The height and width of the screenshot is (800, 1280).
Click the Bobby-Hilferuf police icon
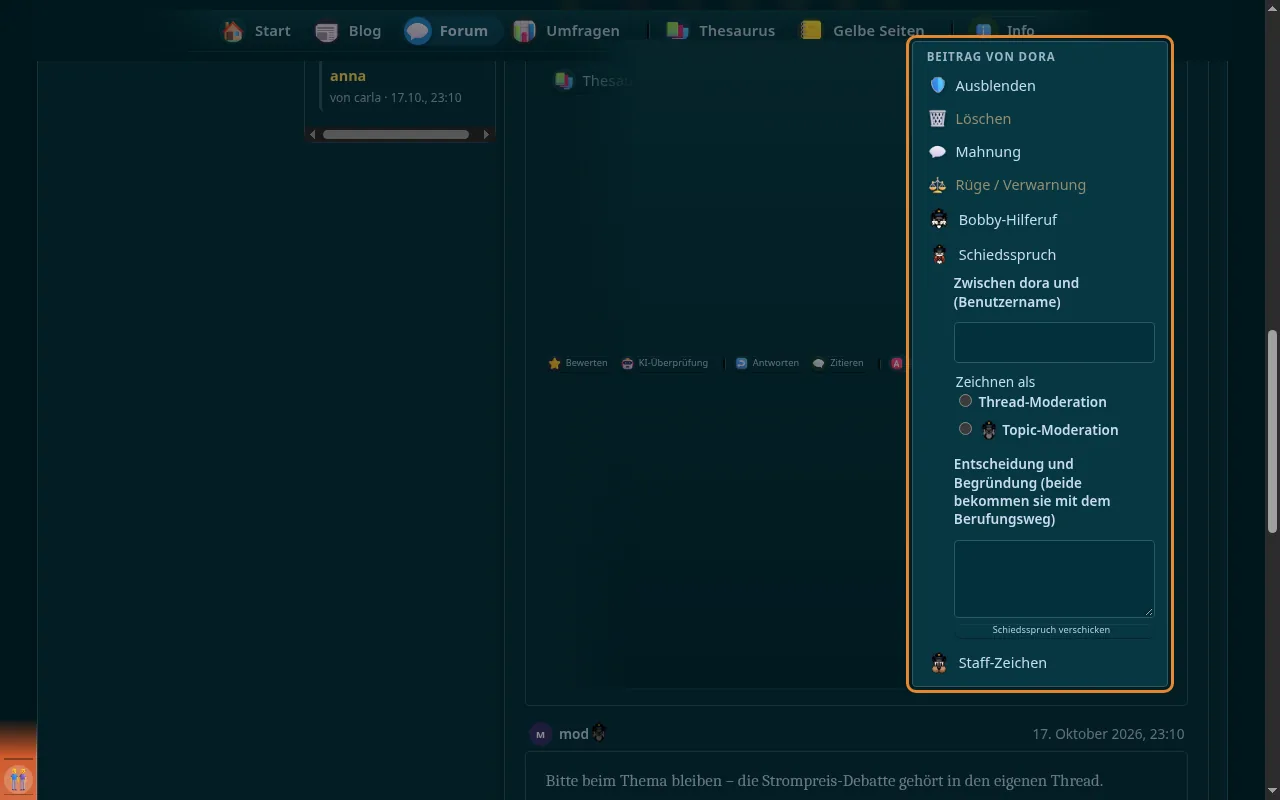tap(939, 219)
